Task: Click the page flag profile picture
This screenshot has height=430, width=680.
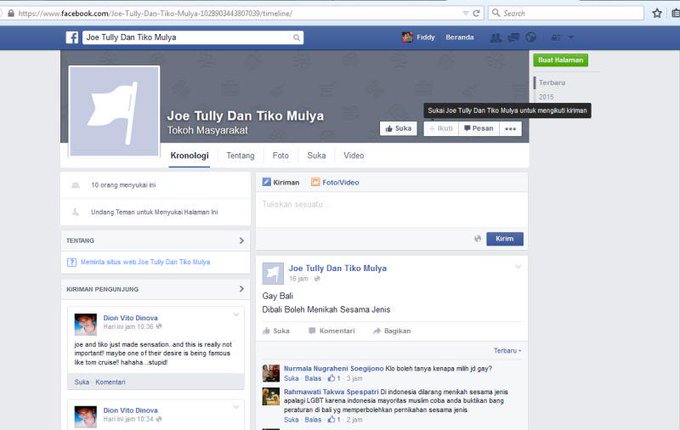Action: [x=114, y=111]
